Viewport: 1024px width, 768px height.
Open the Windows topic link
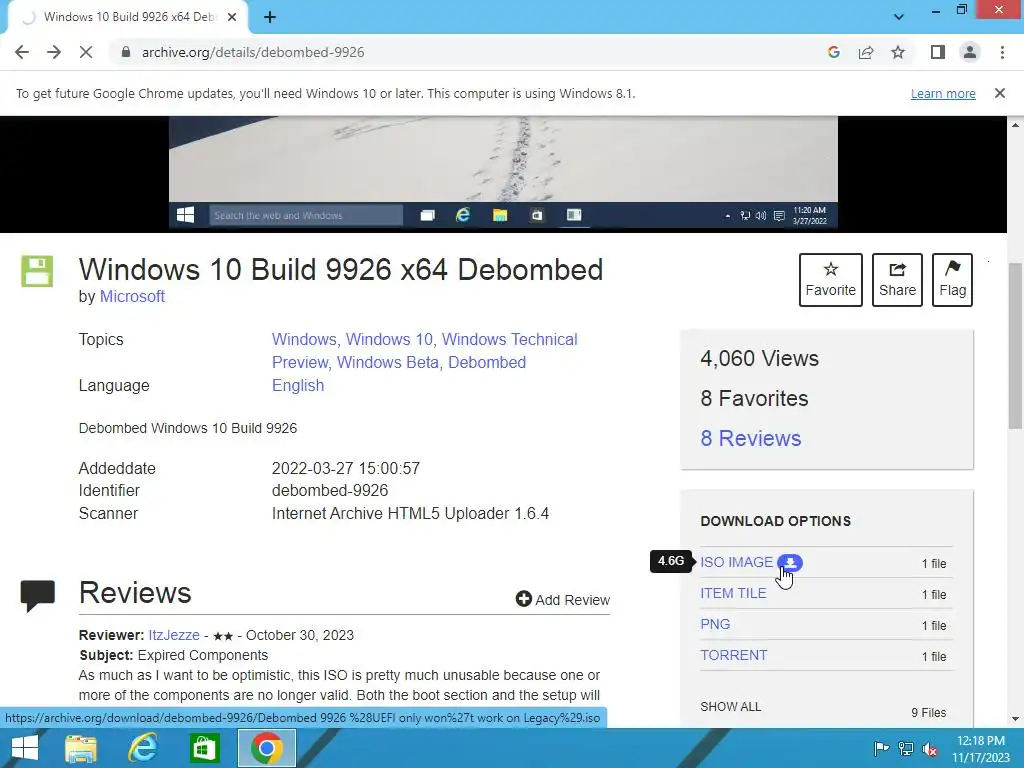pos(304,340)
